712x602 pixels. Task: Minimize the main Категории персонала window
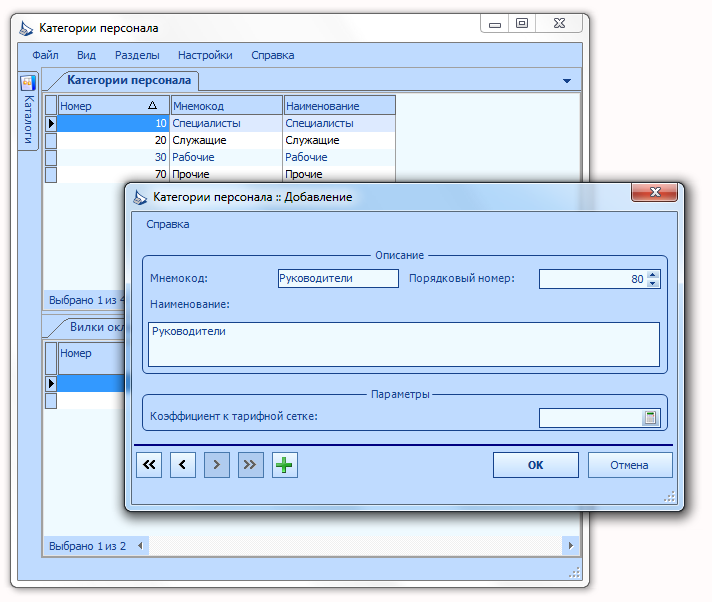494,24
